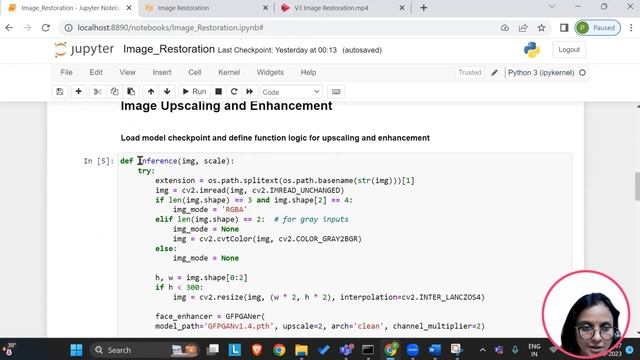Open the cell type Code dropdown

(291, 92)
